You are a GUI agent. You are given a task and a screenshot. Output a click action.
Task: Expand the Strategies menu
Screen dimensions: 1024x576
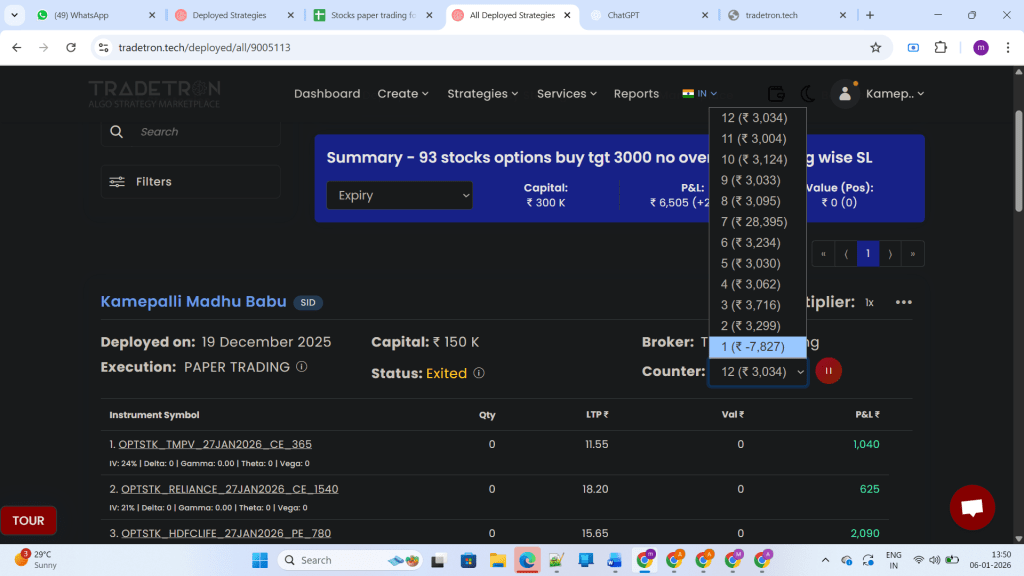tap(483, 94)
